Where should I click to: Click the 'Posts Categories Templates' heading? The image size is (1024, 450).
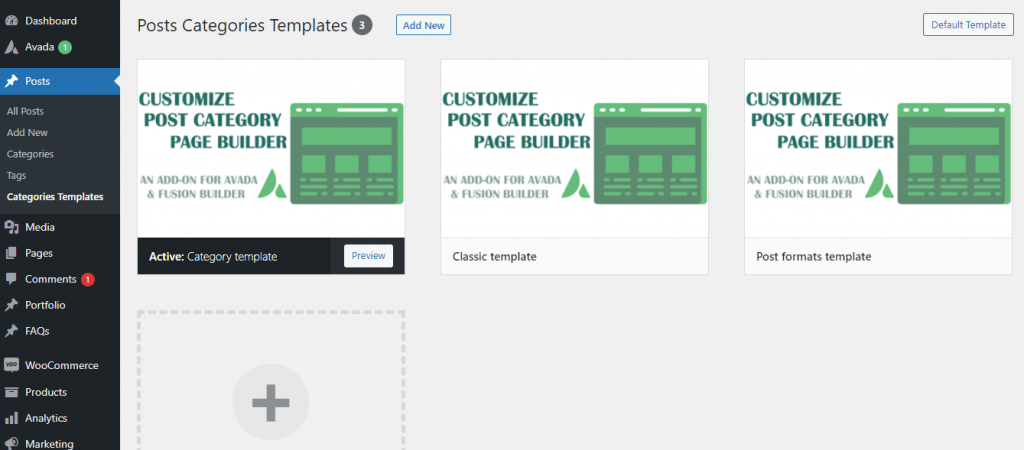(x=242, y=25)
